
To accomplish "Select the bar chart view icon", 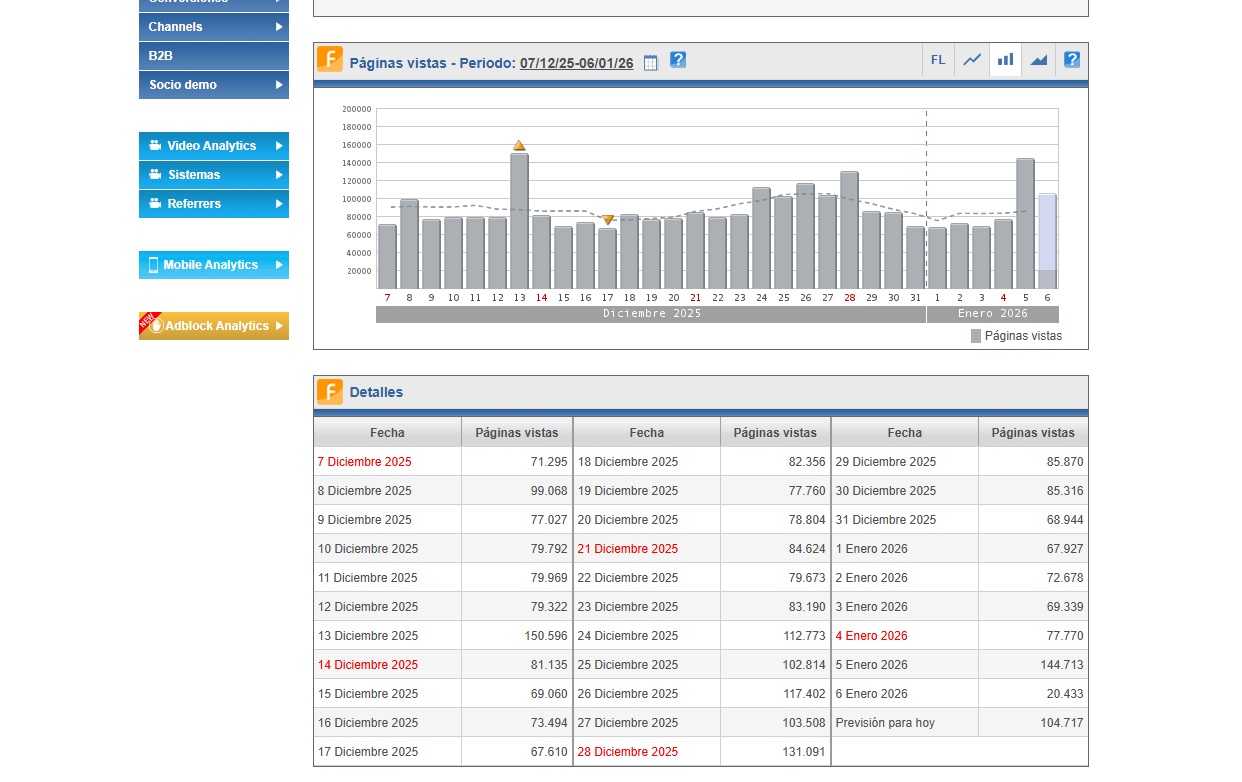I will pyautogui.click(x=1005, y=60).
